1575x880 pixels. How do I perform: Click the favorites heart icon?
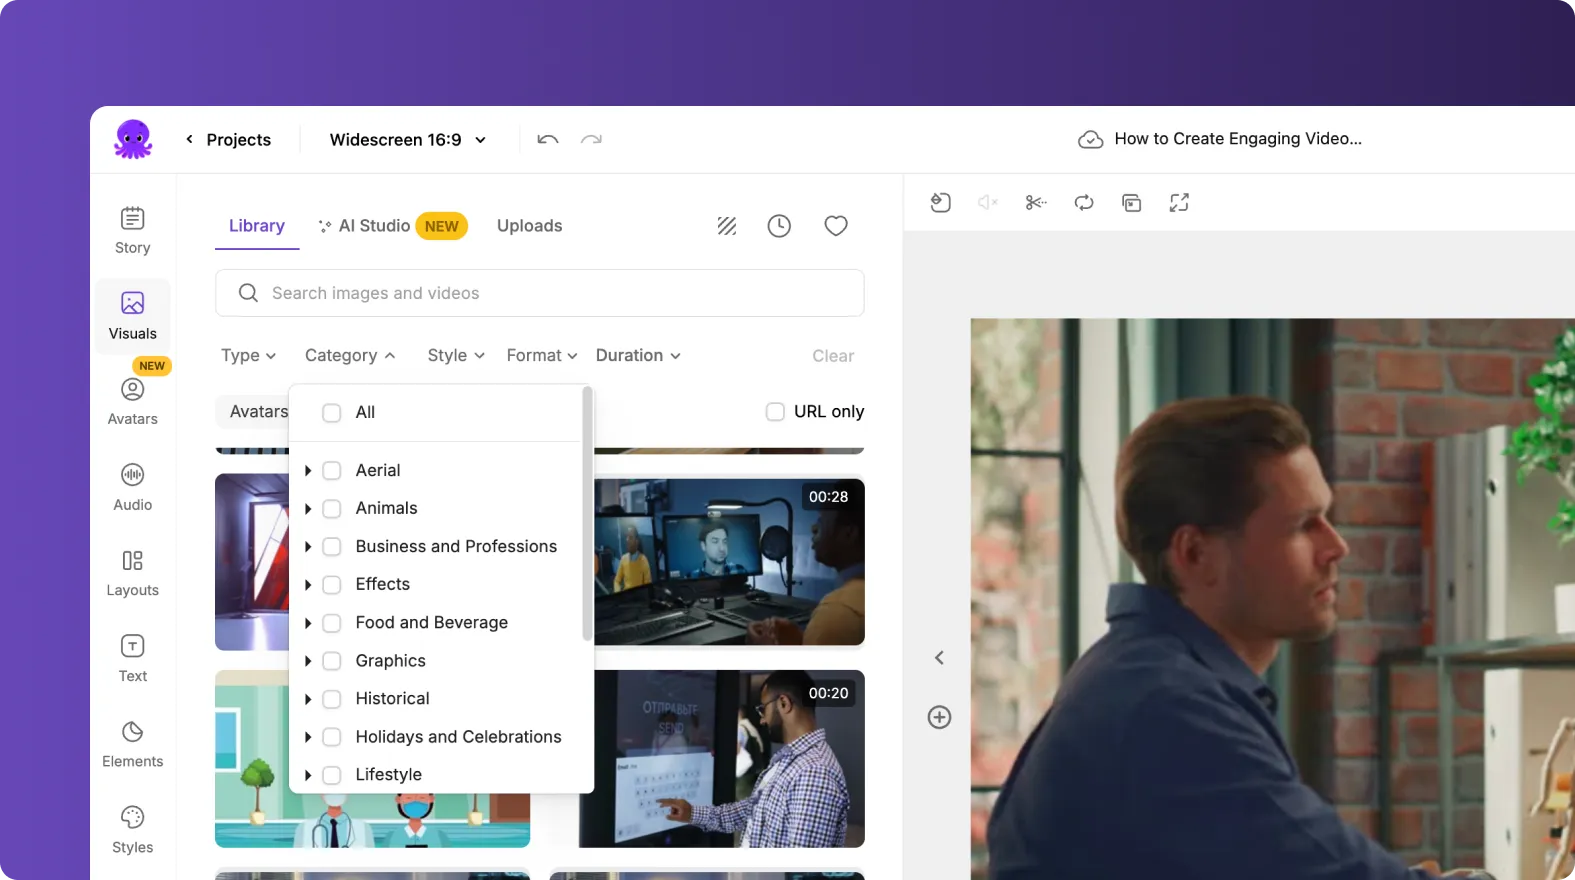click(x=835, y=226)
